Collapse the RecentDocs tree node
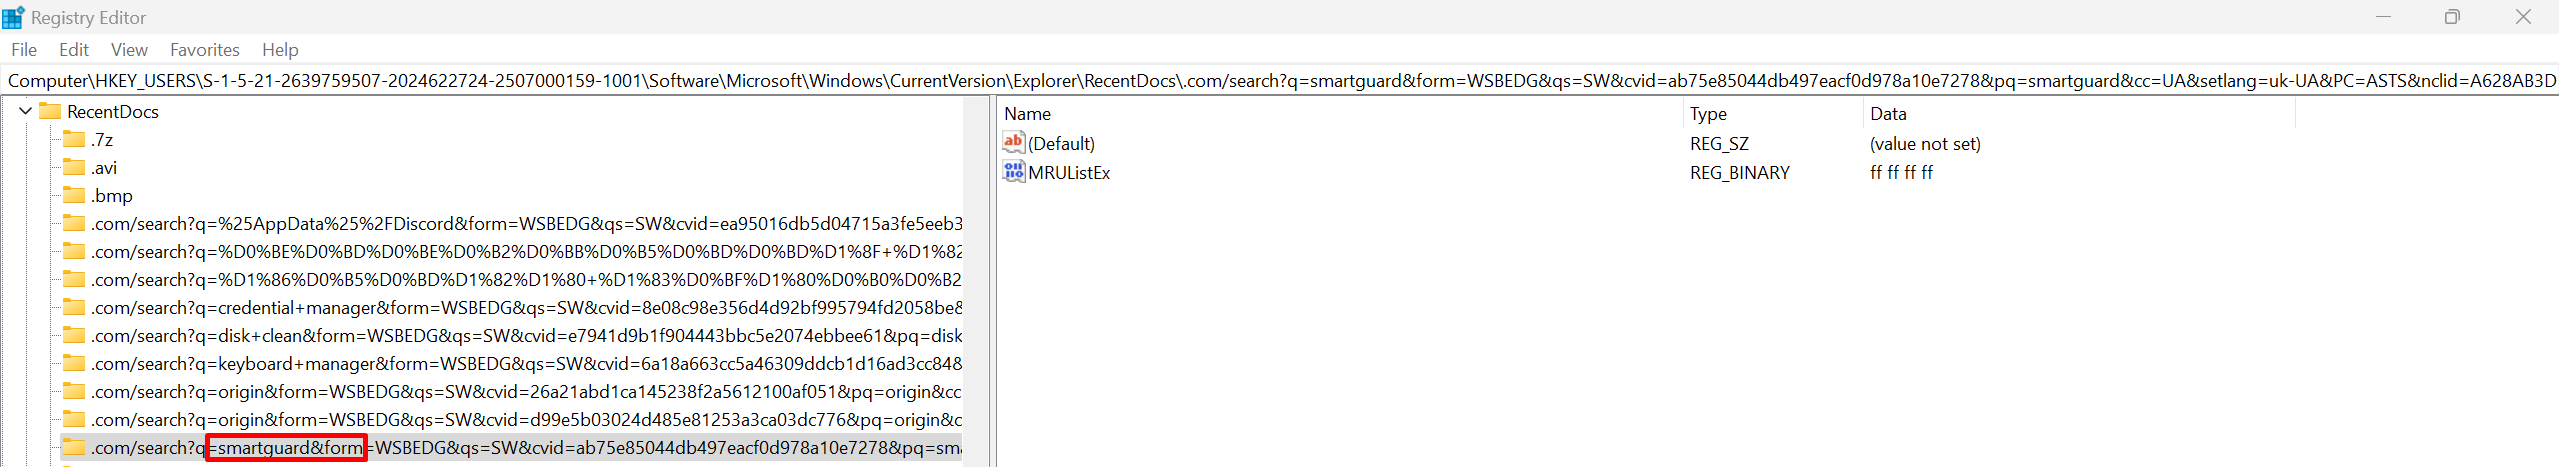The image size is (2559, 467). coord(26,111)
